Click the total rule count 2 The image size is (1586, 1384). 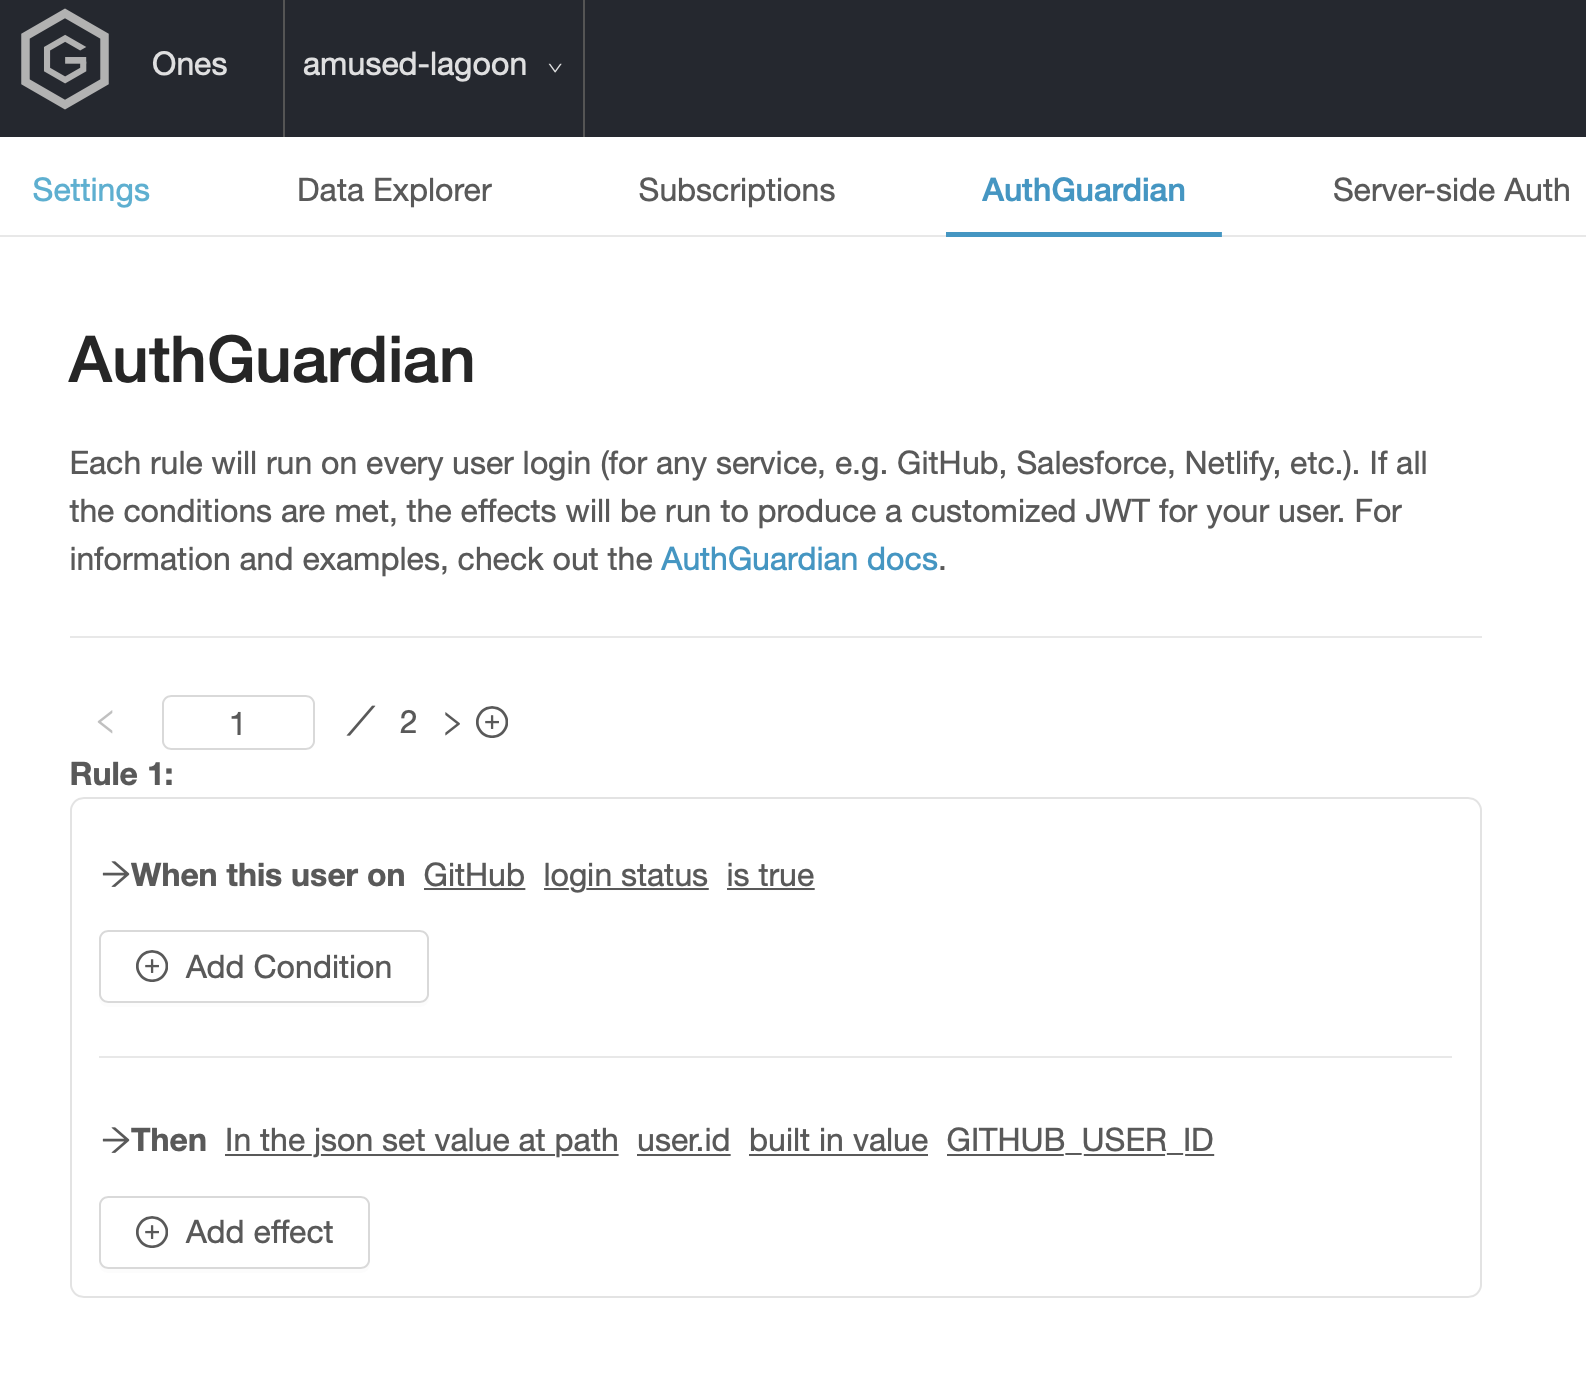click(x=408, y=722)
